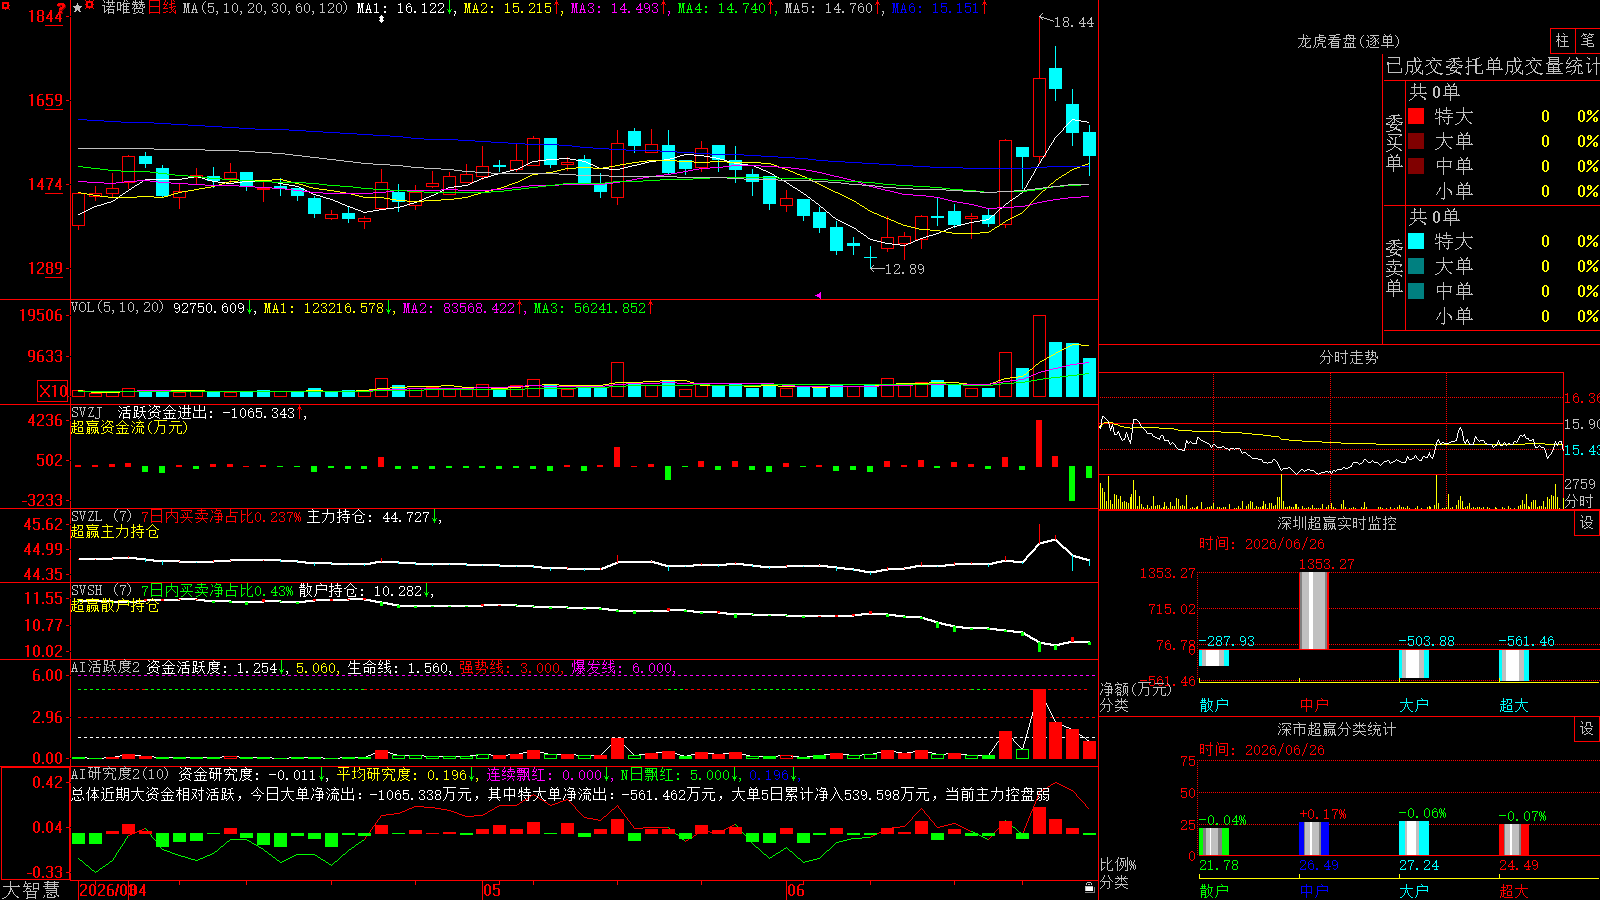Click the 超赢资金流(万元) label
1600x900 pixels.
coord(129,427)
